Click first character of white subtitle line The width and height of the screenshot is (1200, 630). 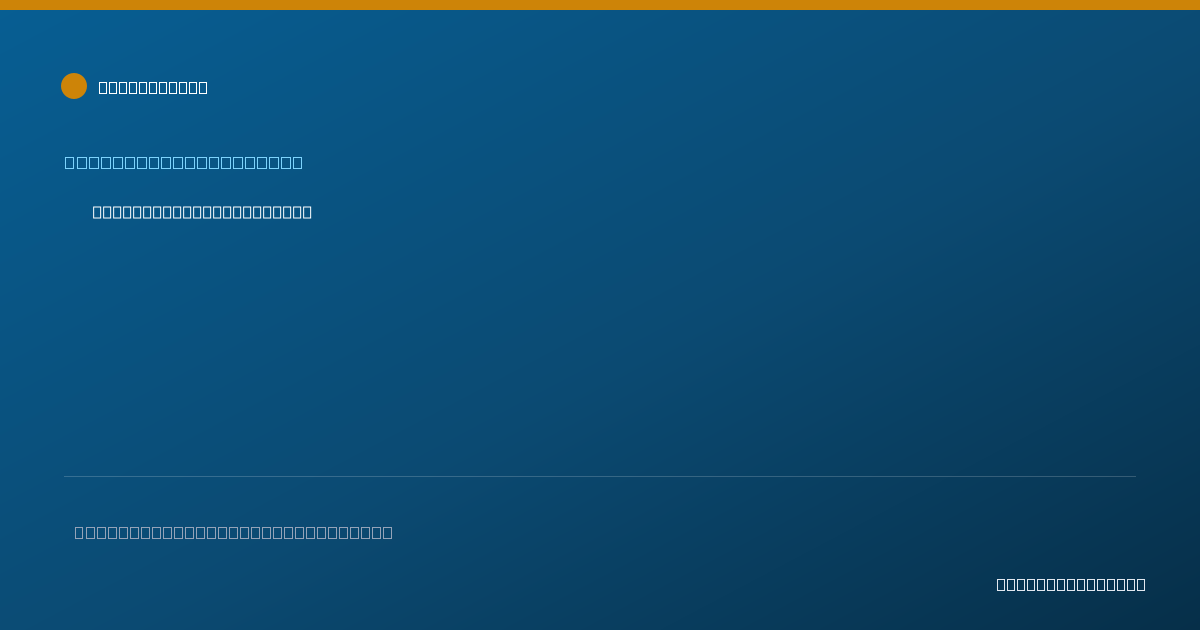97,212
